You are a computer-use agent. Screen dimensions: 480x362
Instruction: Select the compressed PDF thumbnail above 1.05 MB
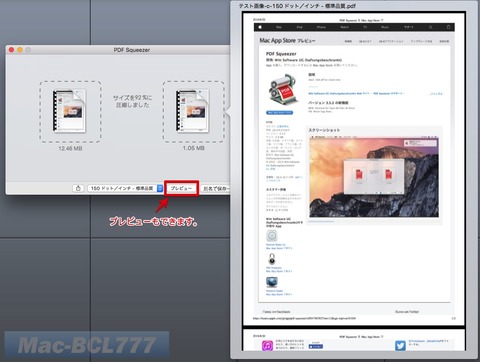tap(193, 111)
